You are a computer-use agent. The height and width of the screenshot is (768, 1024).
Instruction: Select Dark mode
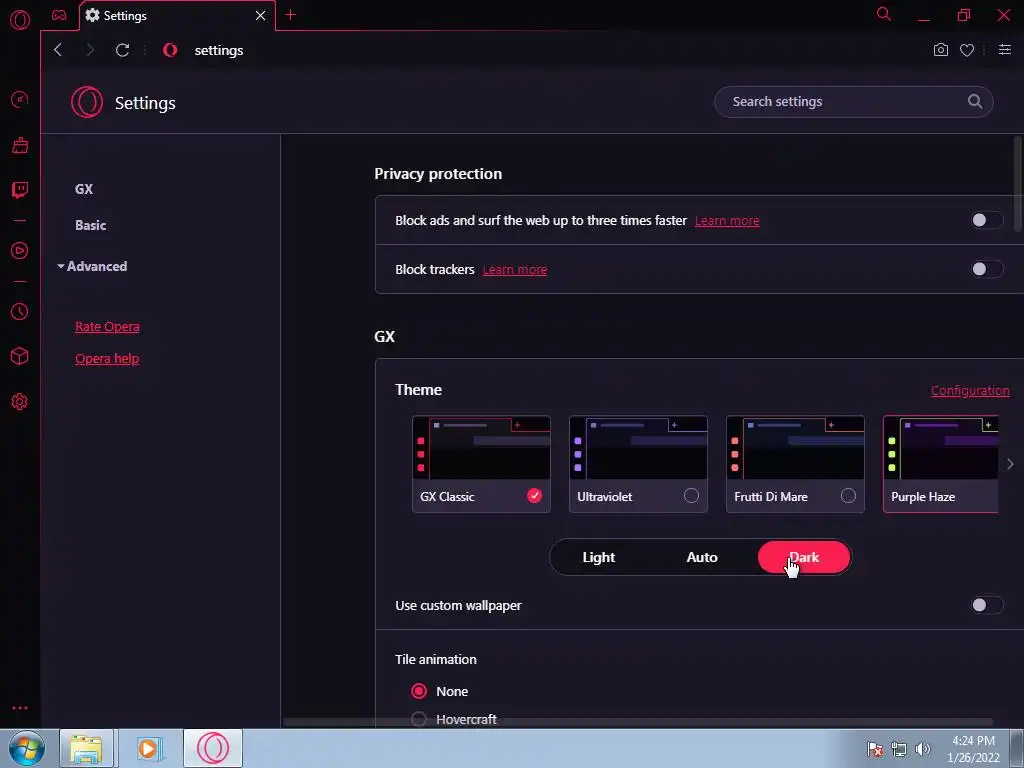[804, 557]
